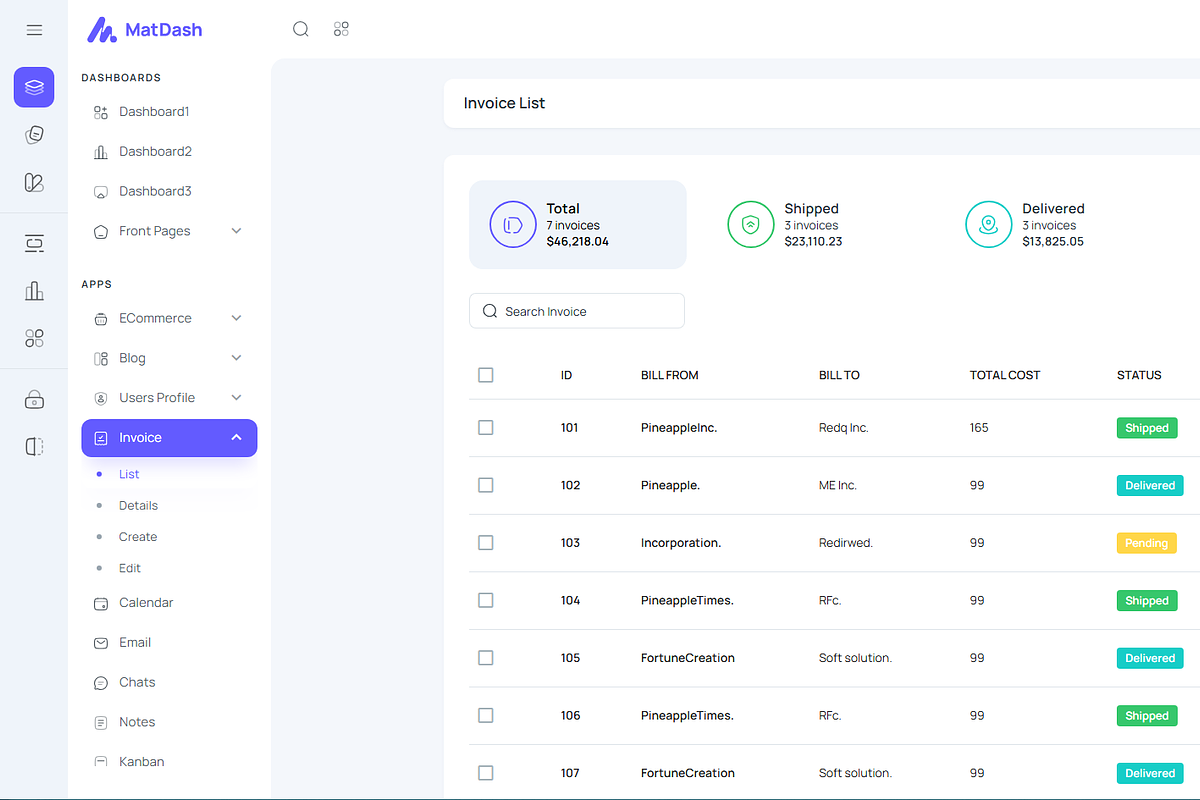The height and width of the screenshot is (800, 1200).
Task: Check the box for invoice 102
Action: pos(486,485)
